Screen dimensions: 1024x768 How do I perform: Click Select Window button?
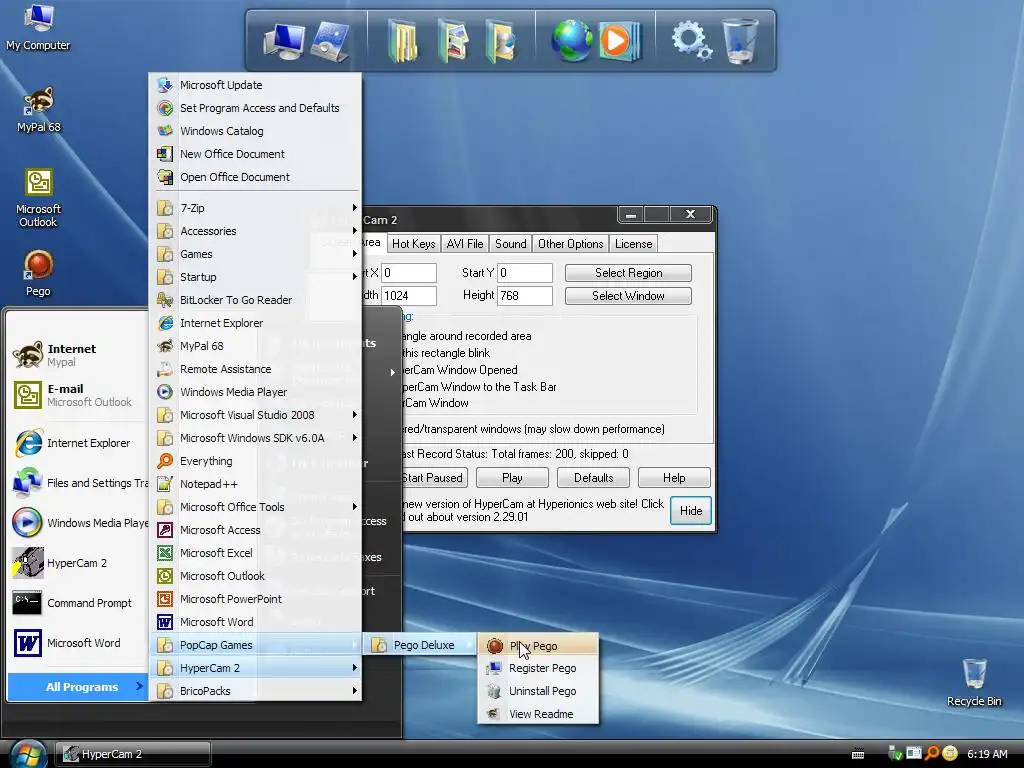click(x=628, y=296)
